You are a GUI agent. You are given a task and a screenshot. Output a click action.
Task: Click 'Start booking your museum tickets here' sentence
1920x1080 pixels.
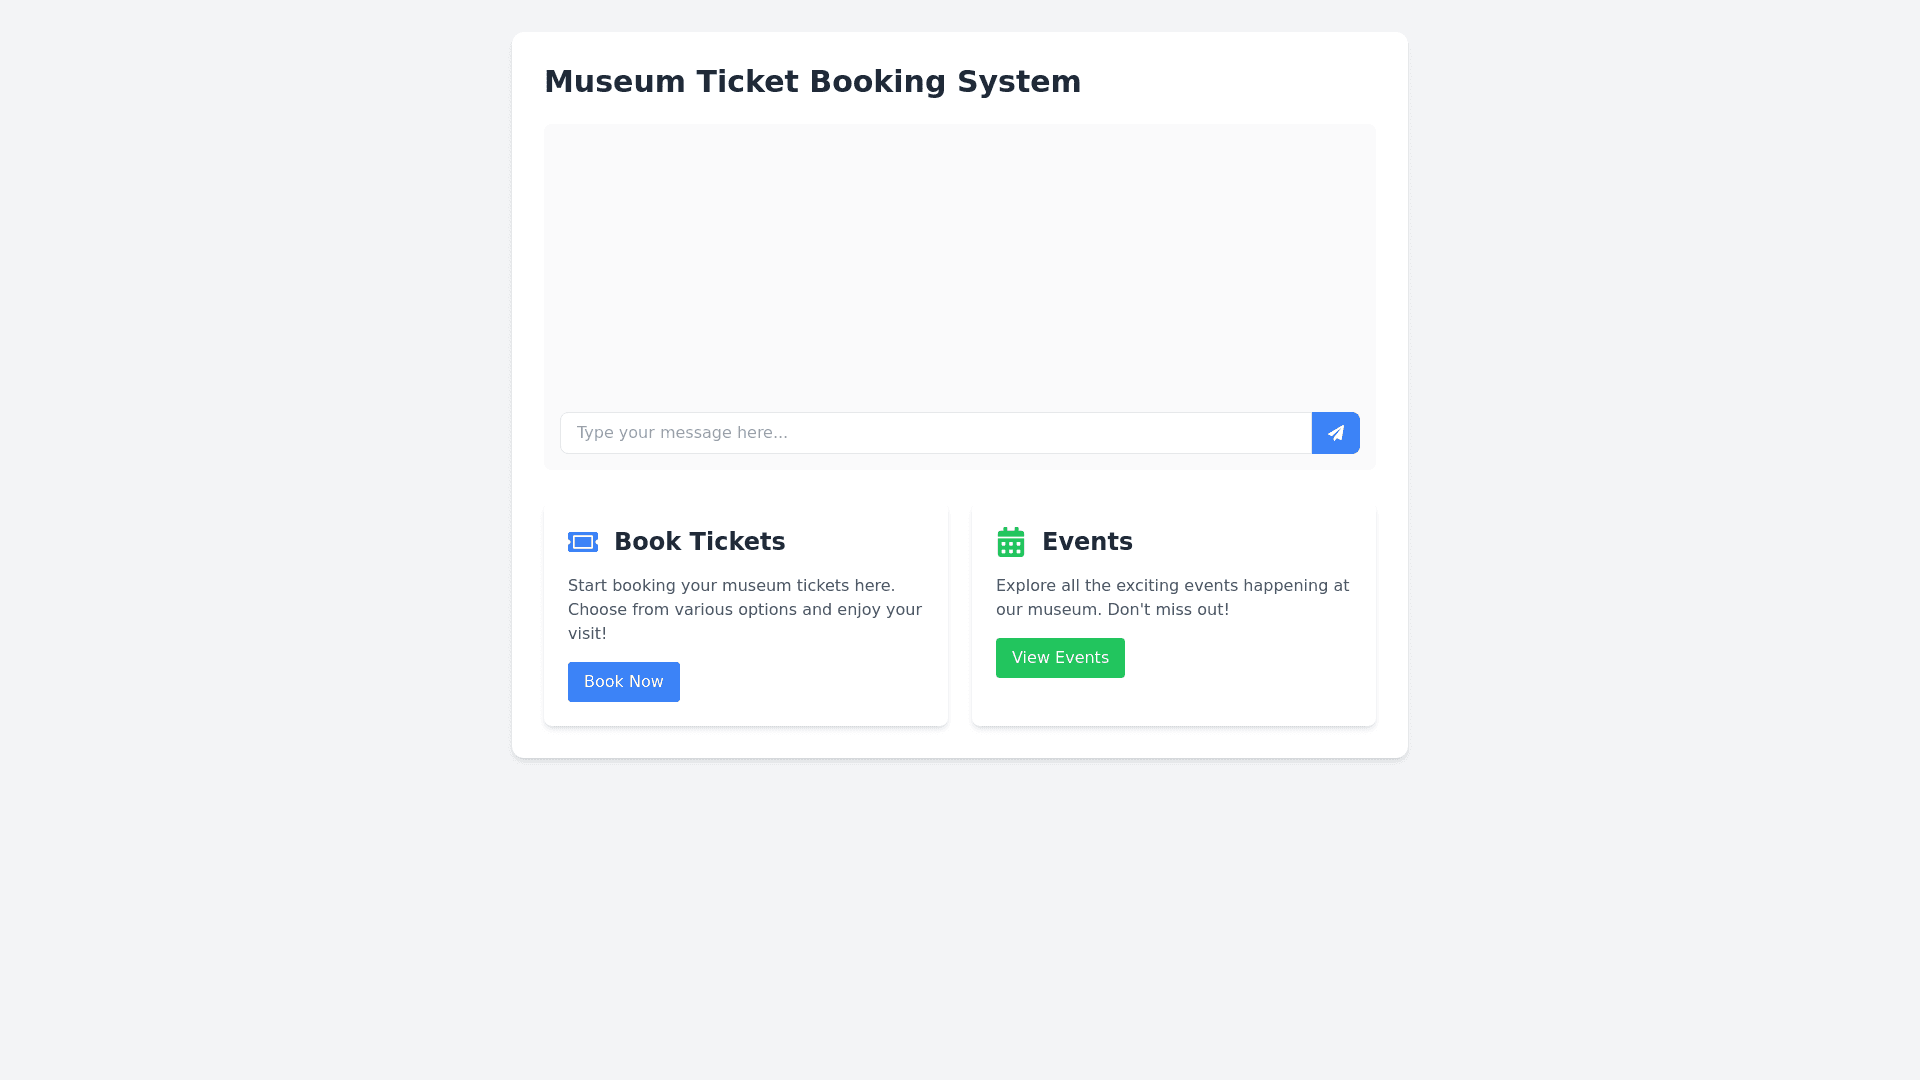pyautogui.click(x=731, y=586)
